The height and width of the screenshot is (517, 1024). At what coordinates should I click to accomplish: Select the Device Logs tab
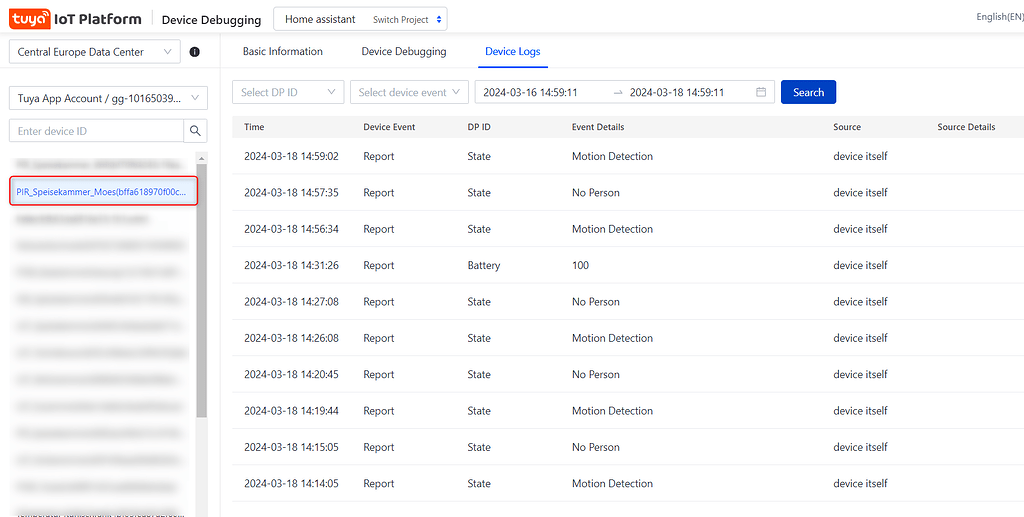[513, 51]
